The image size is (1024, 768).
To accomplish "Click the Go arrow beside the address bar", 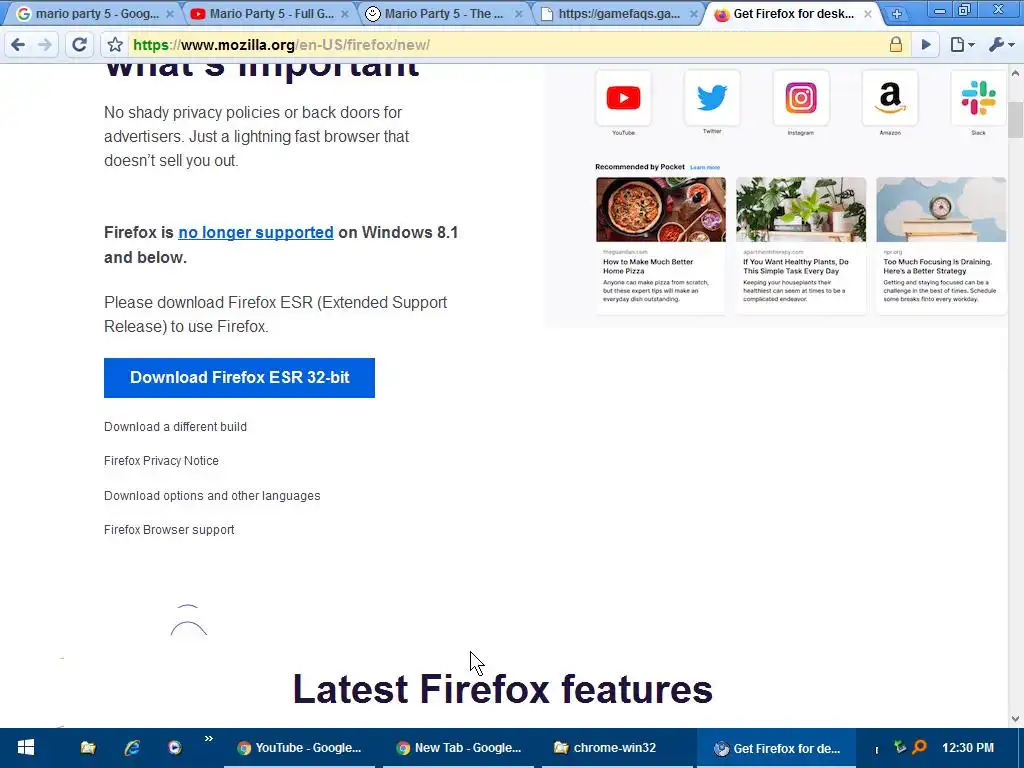I will point(926,44).
